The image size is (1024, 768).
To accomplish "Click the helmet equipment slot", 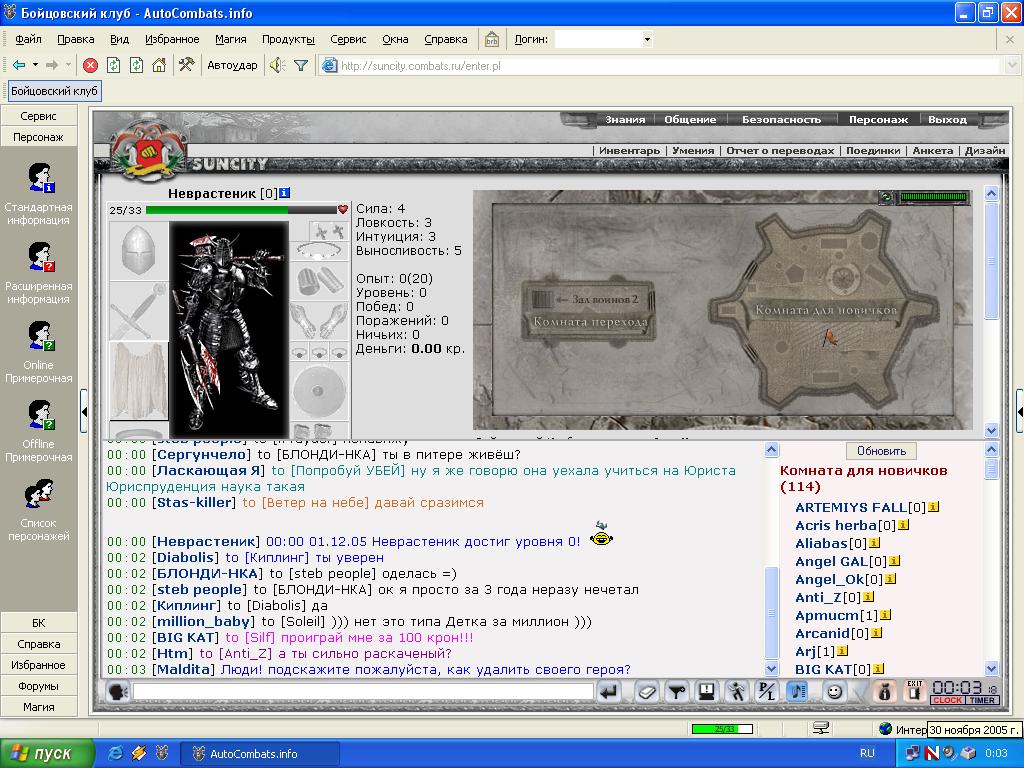I will coord(138,250).
